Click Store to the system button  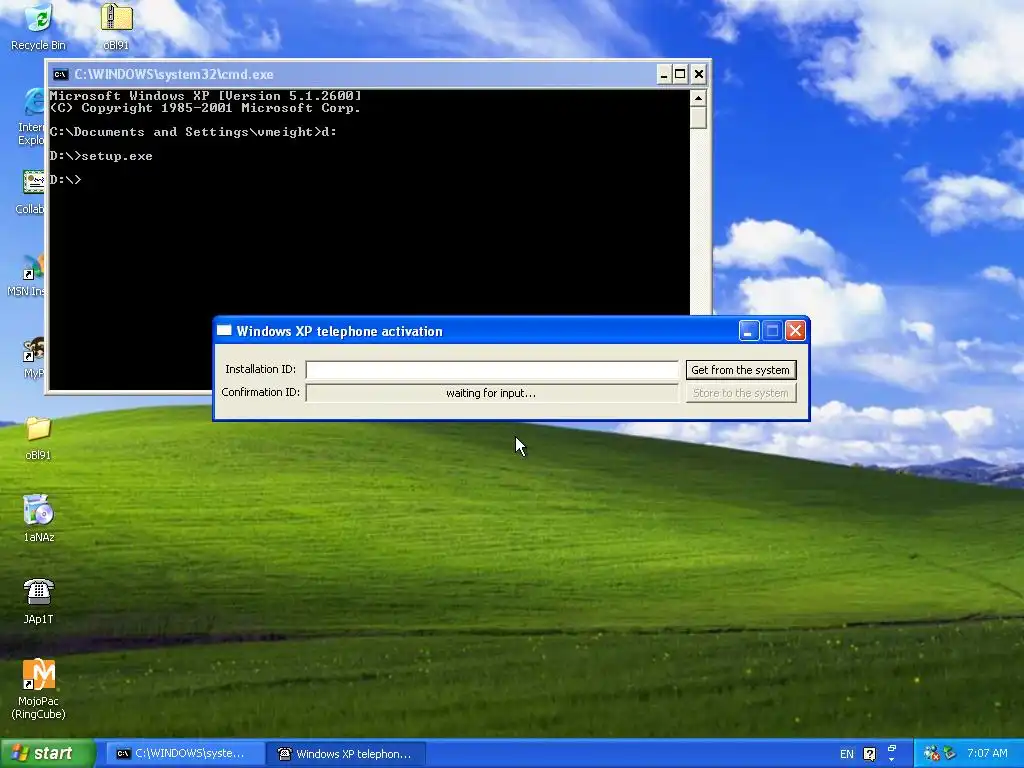(x=741, y=393)
